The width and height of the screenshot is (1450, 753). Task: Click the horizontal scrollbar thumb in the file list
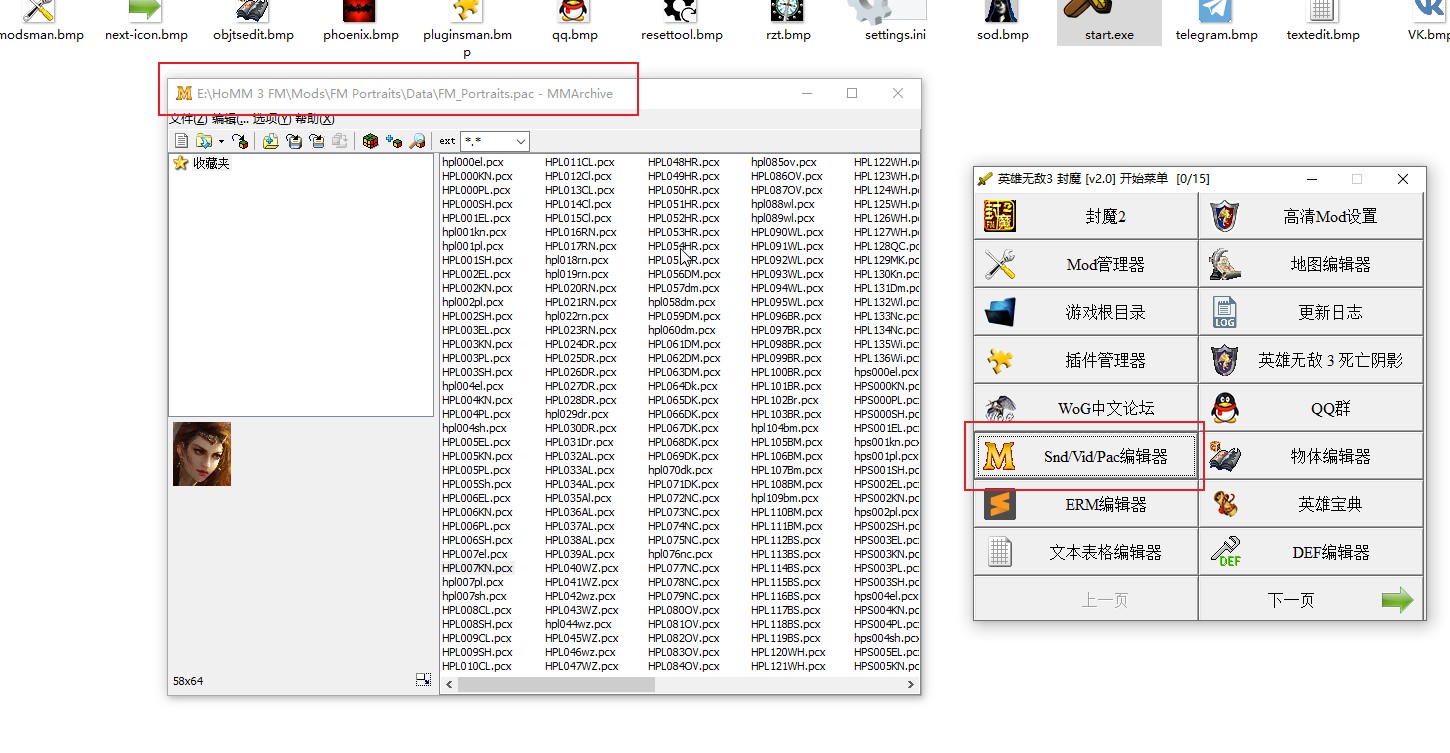556,685
